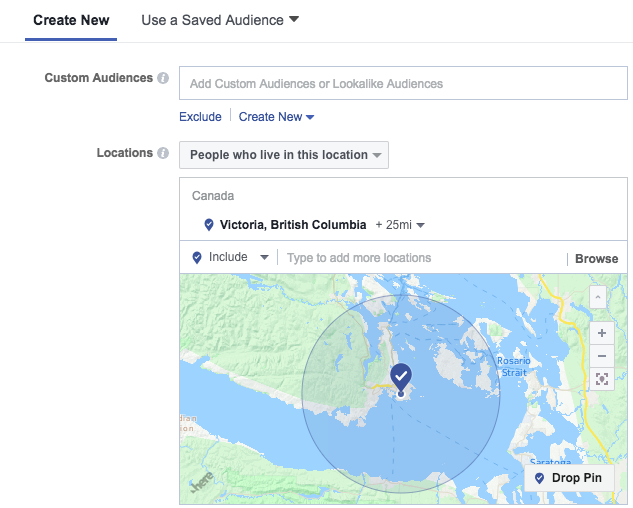Screen dimensions: 633x508
Task: Click Browse to browse locations
Action: (596, 258)
